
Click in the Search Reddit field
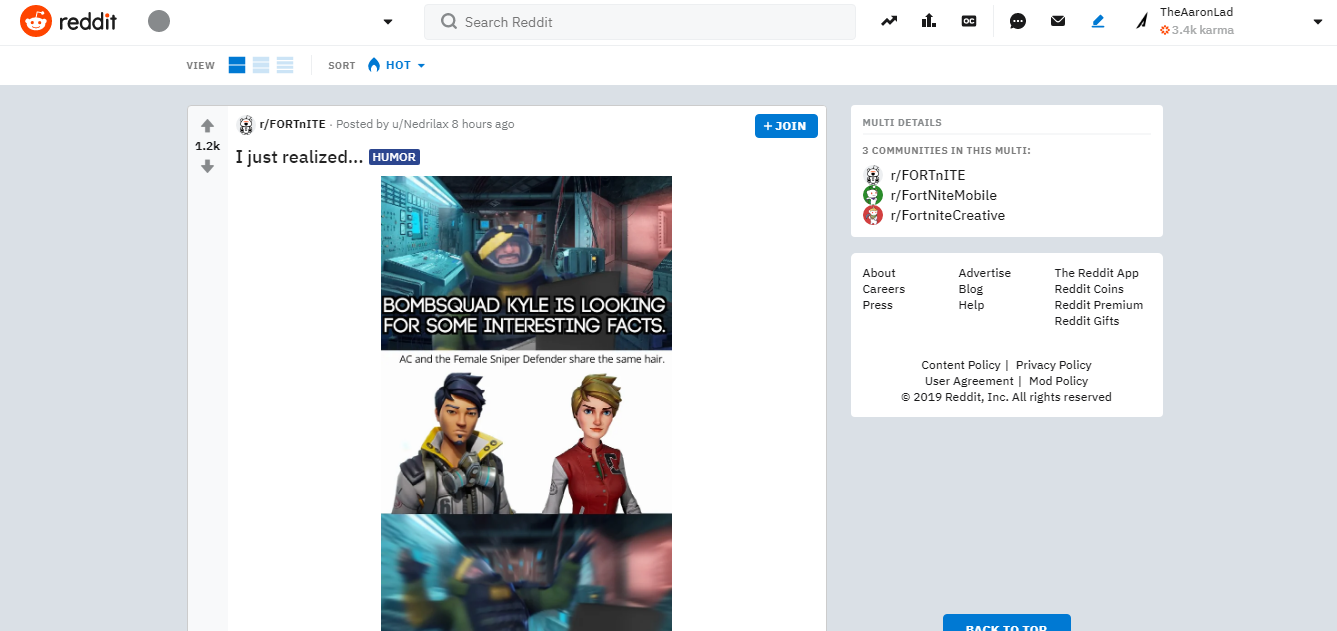(640, 22)
